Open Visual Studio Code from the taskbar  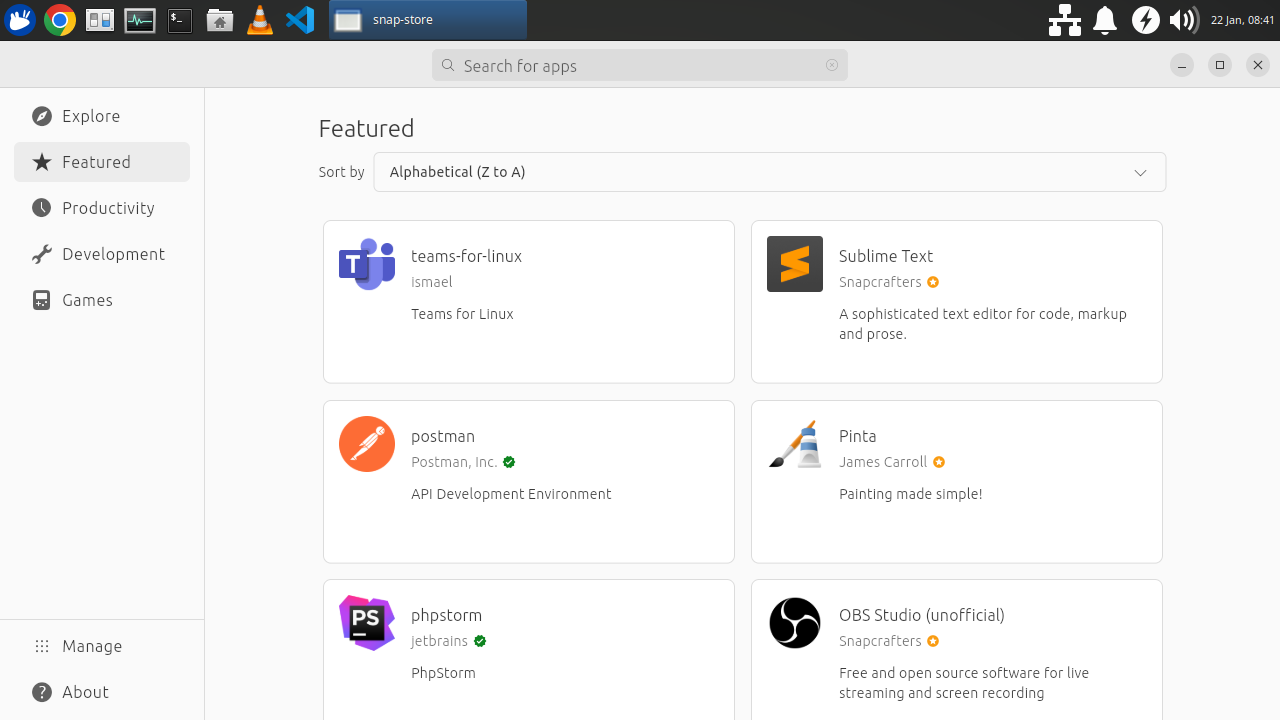(x=300, y=20)
